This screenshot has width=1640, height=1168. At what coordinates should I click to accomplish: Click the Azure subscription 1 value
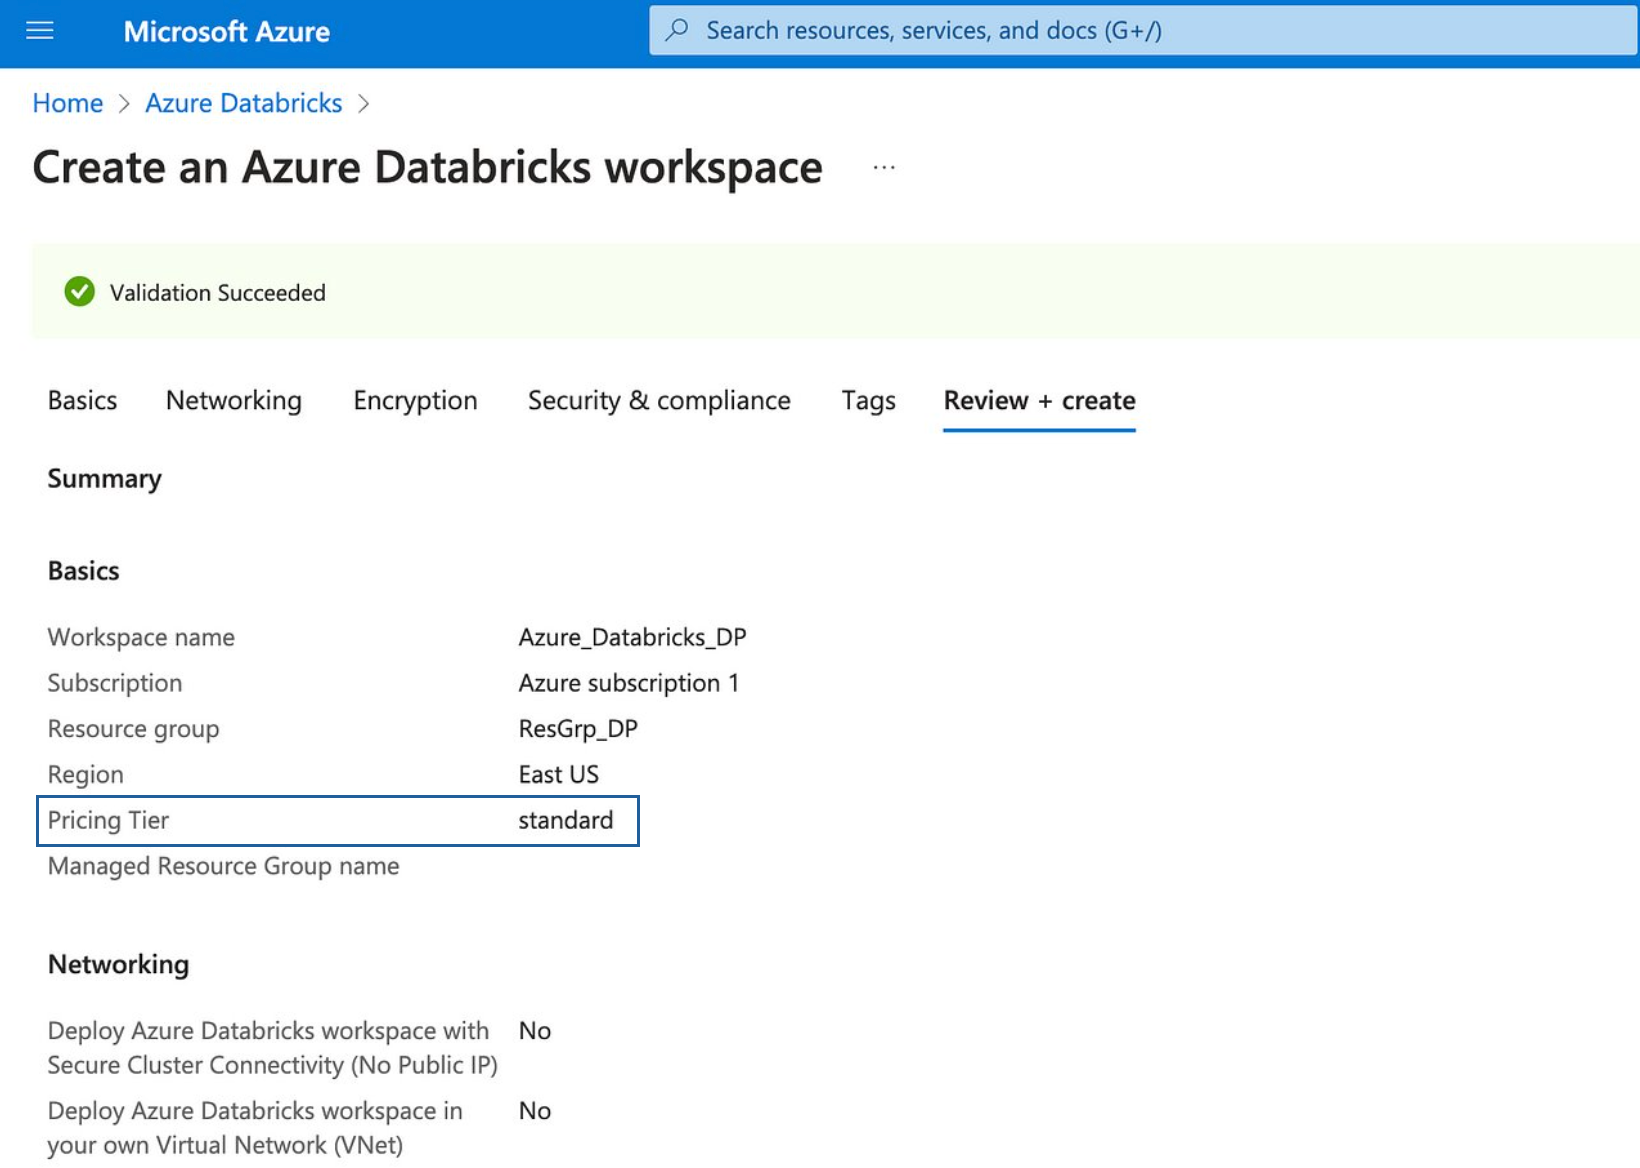tap(628, 683)
